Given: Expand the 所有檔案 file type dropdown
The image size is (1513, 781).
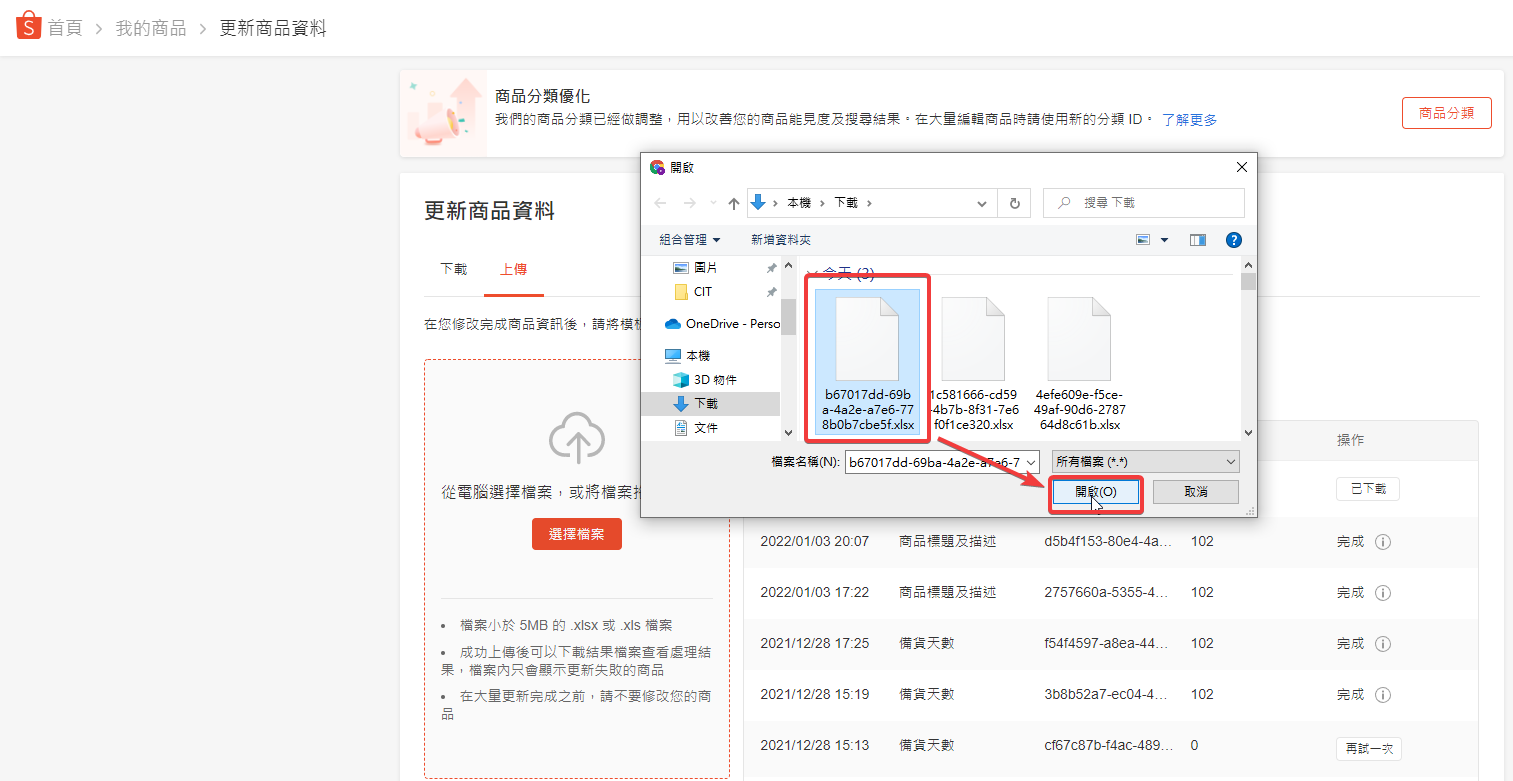Looking at the screenshot, I should coord(1230,462).
